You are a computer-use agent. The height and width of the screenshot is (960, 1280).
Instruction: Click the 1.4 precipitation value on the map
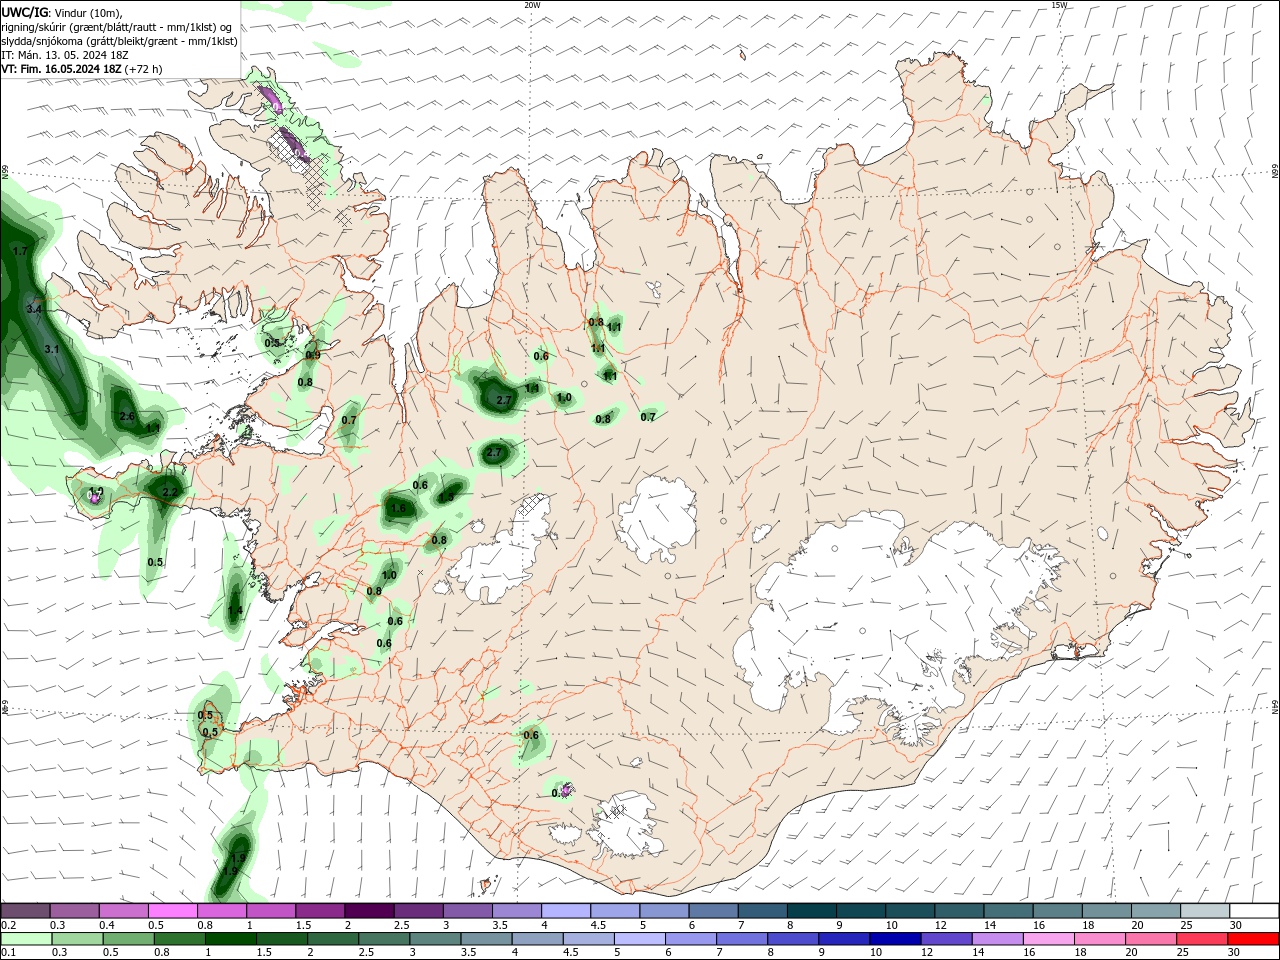(x=235, y=610)
